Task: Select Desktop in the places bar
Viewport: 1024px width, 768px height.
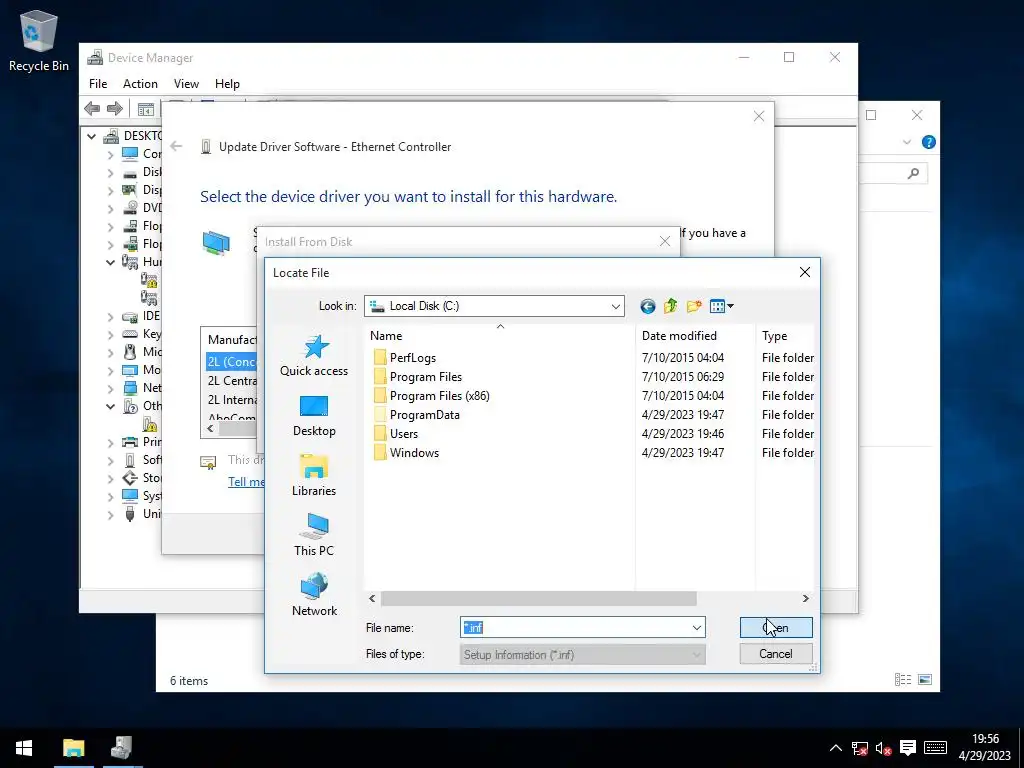Action: [x=314, y=416]
